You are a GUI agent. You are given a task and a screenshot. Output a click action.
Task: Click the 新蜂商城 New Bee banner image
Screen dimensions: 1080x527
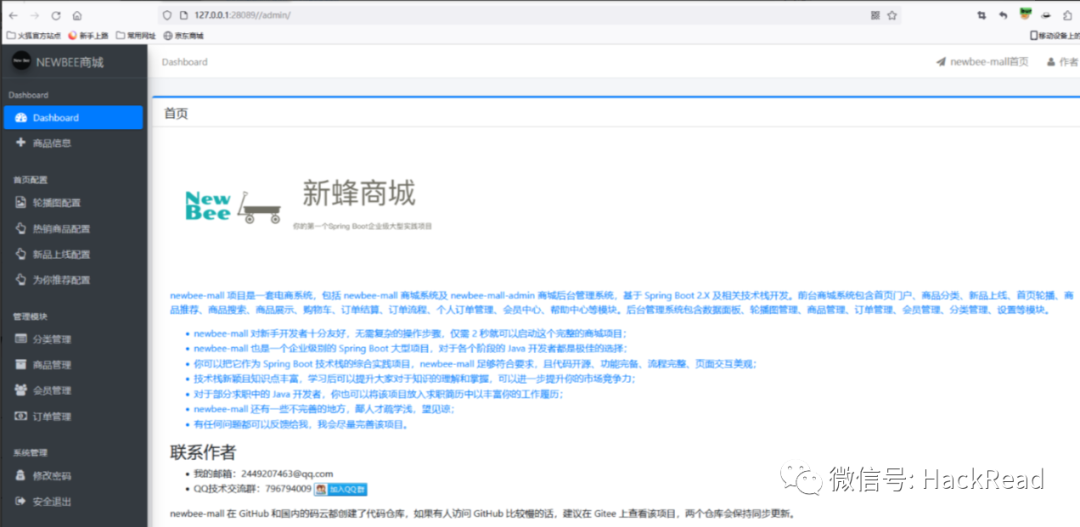[x=309, y=203]
